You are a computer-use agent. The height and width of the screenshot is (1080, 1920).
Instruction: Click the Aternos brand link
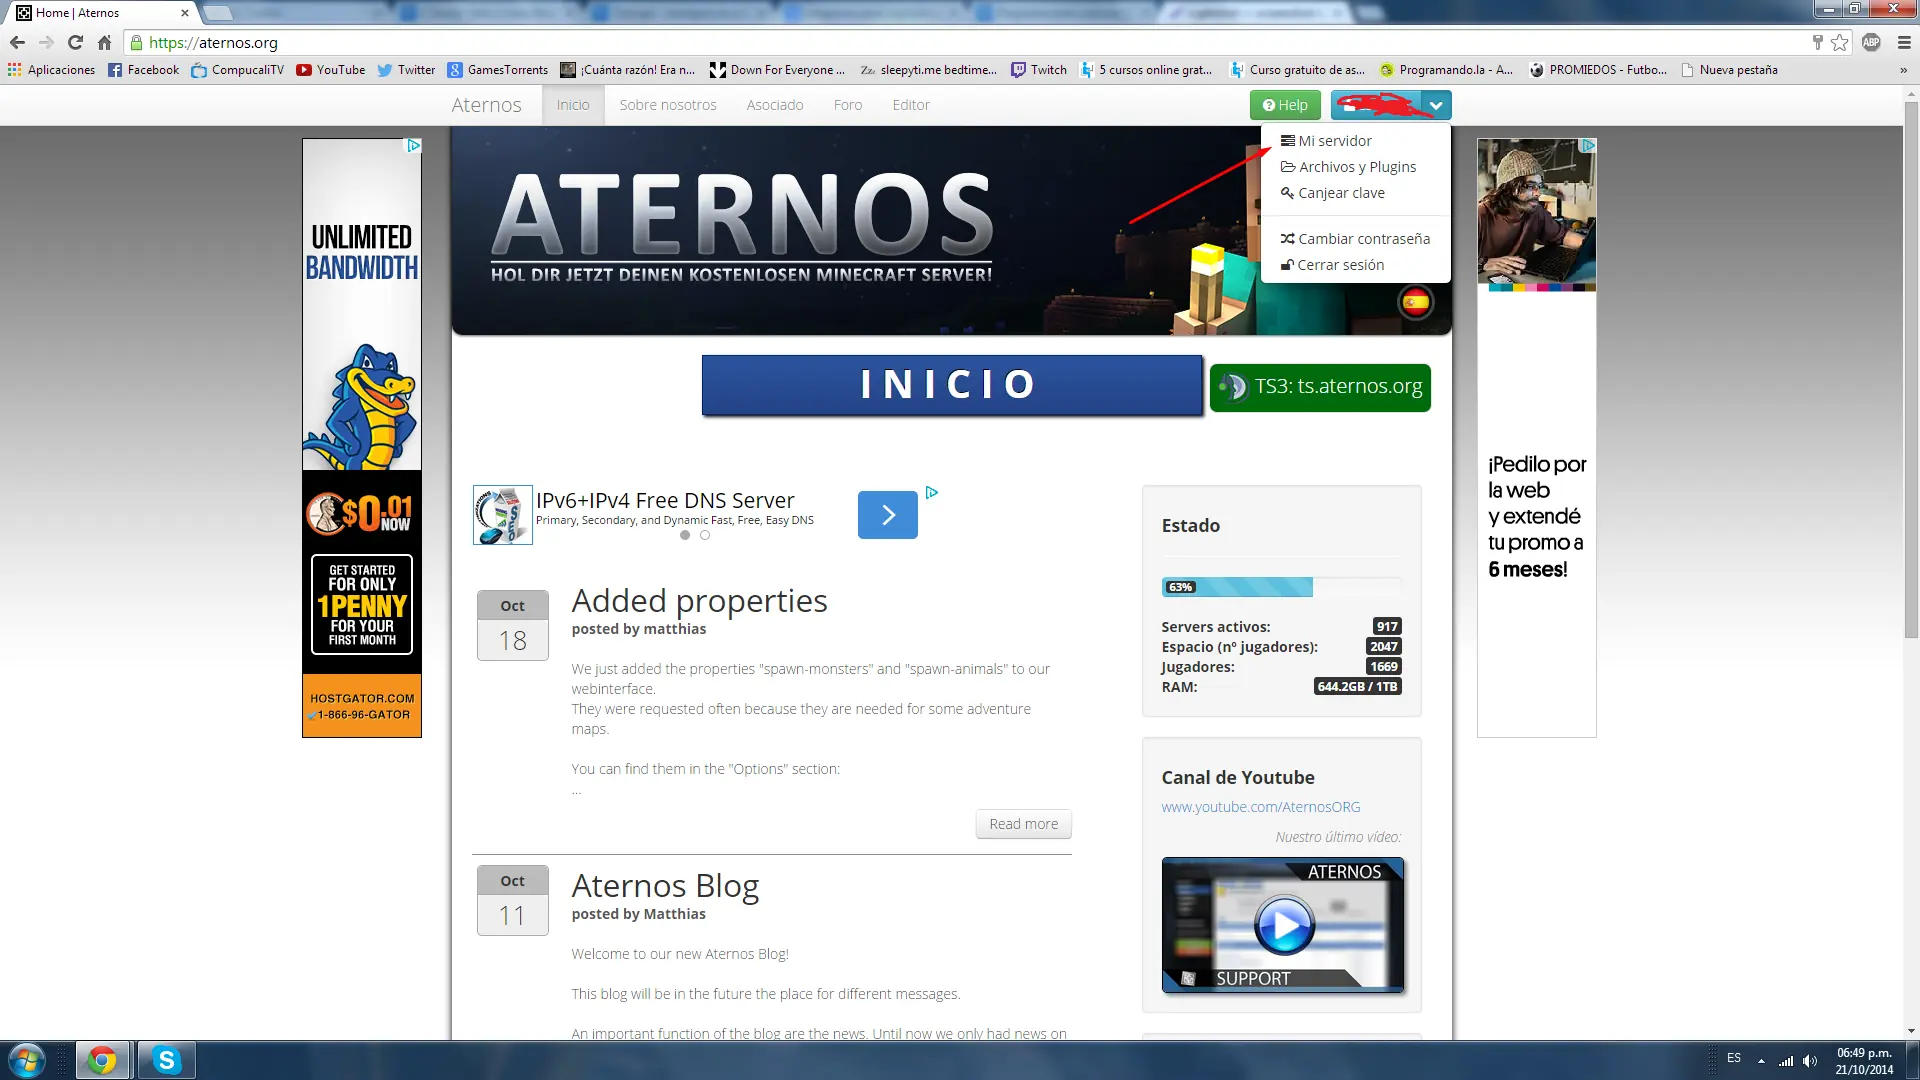point(486,105)
